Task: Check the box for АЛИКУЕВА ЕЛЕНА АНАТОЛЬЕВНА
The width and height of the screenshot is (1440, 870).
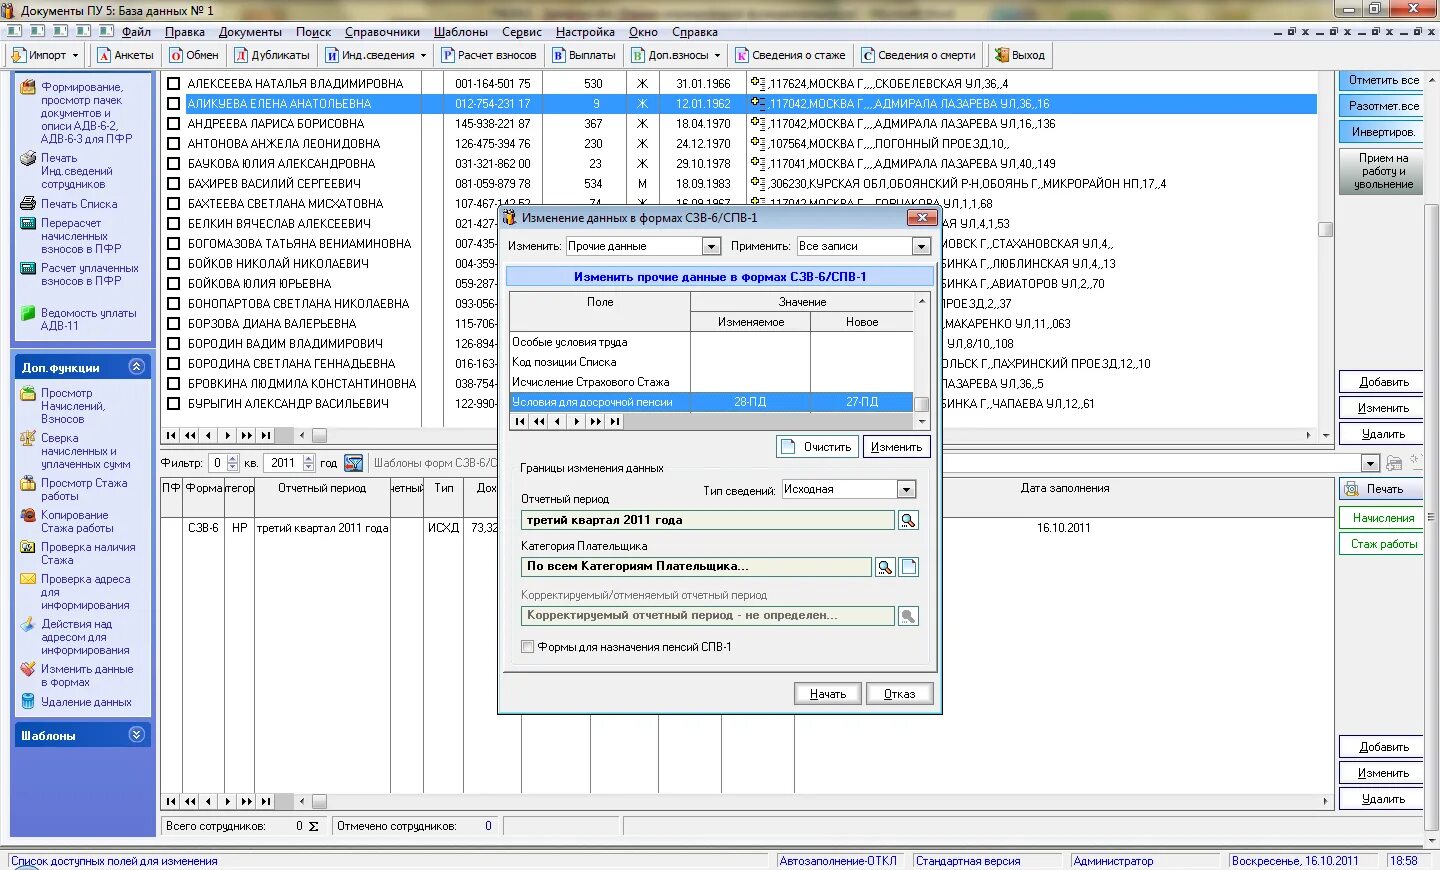Action: click(173, 104)
